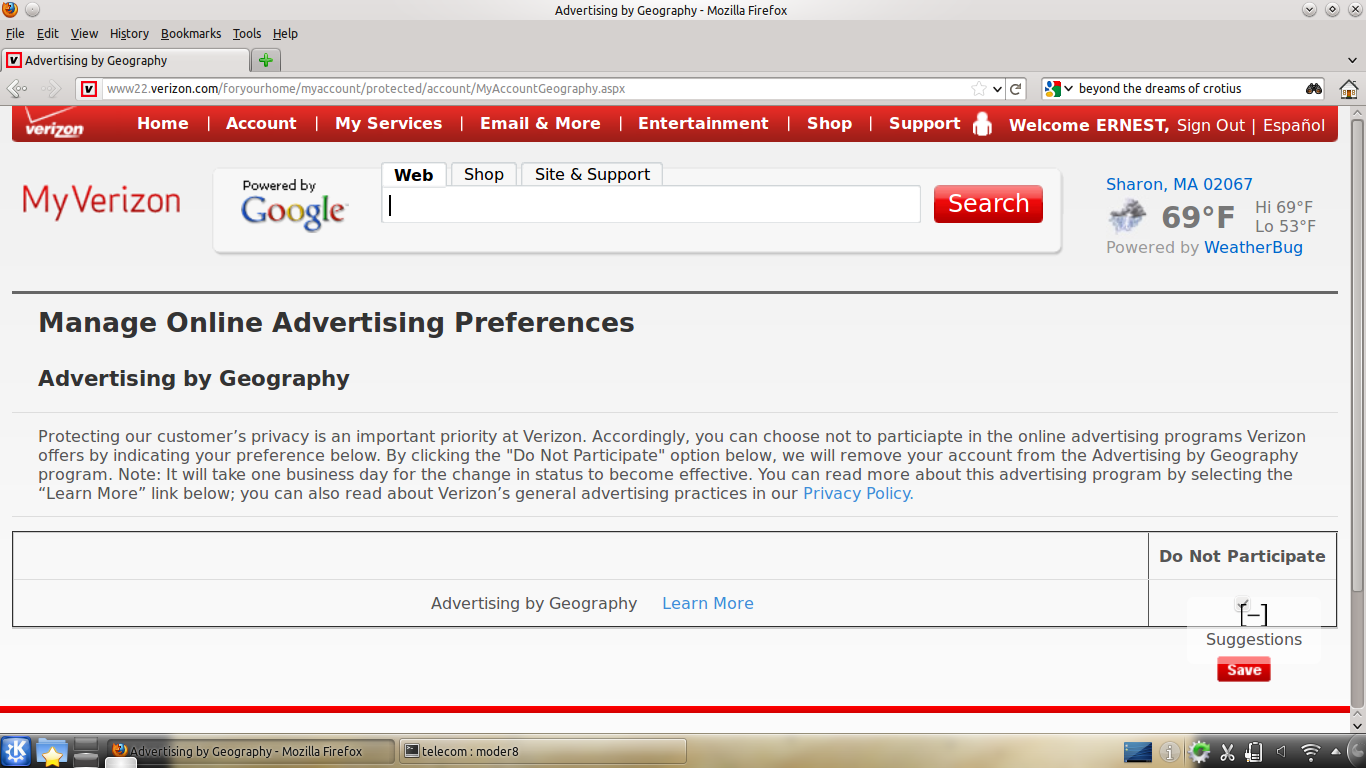1366x768 pixels.
Task: Click the Home navigation item
Action: coord(163,123)
